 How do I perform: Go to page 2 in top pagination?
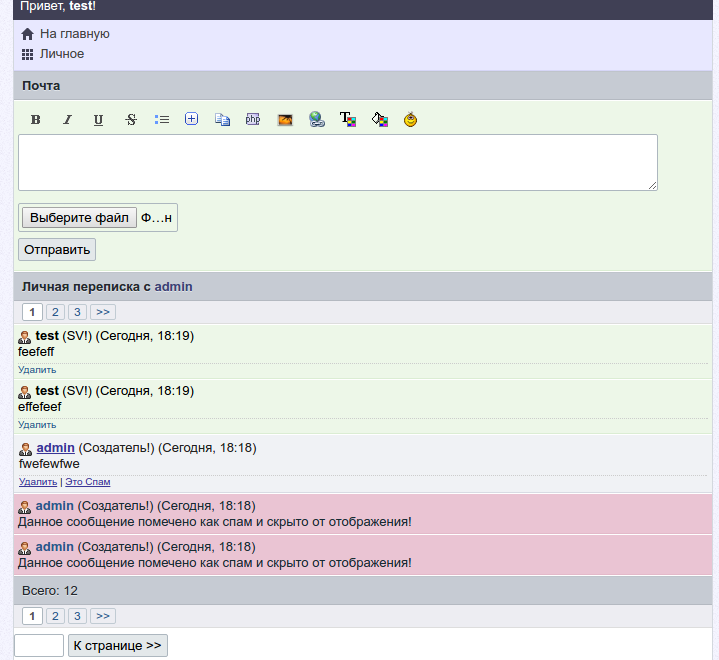(55, 312)
